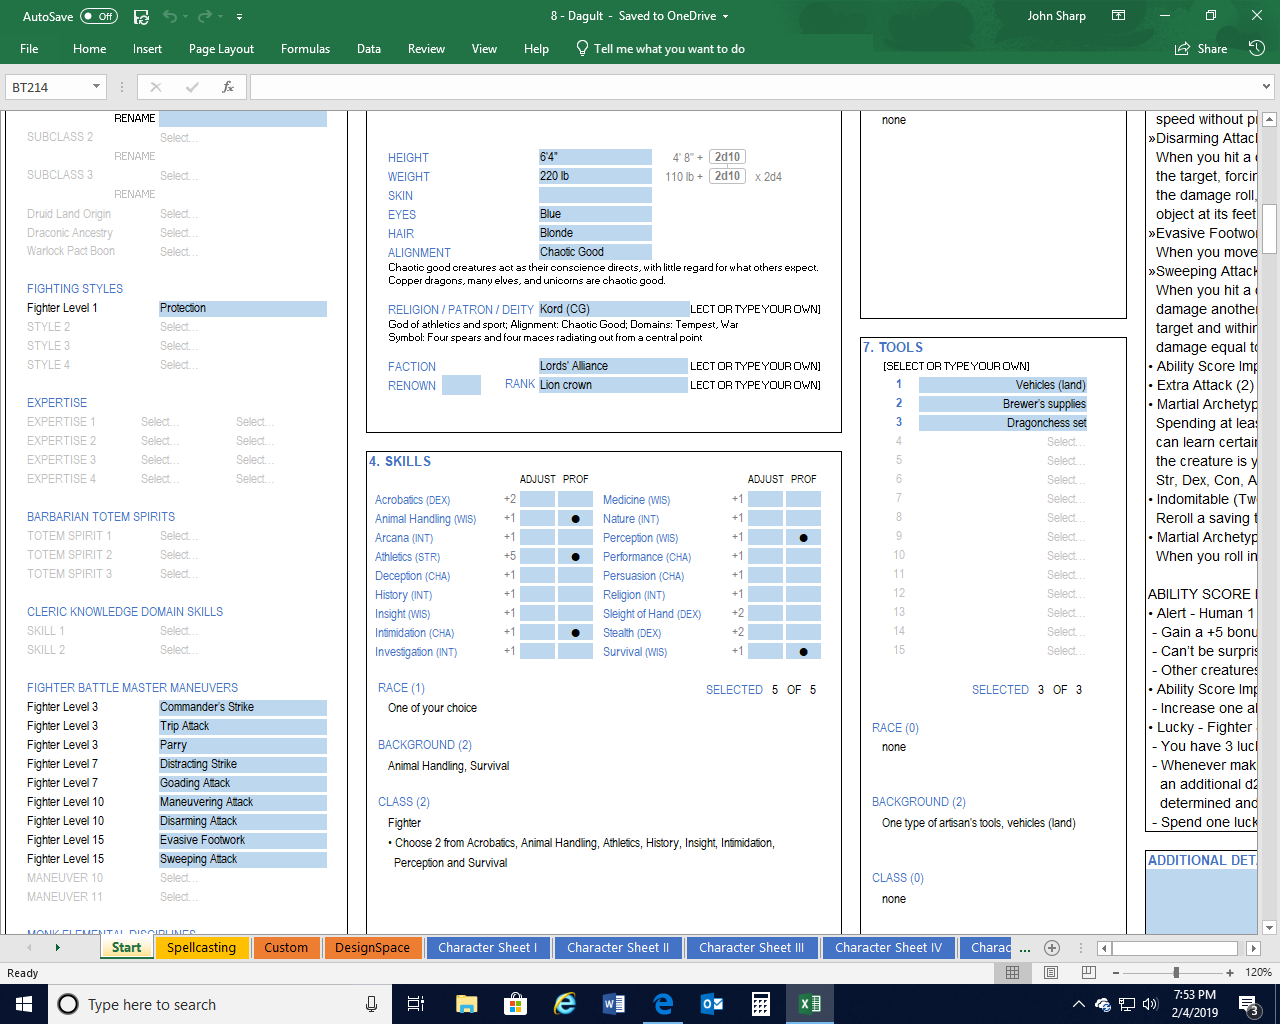
Task: Expand the formula bar
Action: (1266, 87)
